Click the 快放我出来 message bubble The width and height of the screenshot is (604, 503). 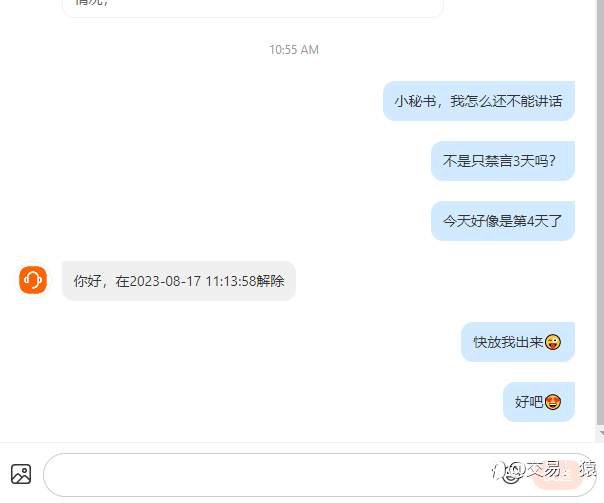point(518,342)
